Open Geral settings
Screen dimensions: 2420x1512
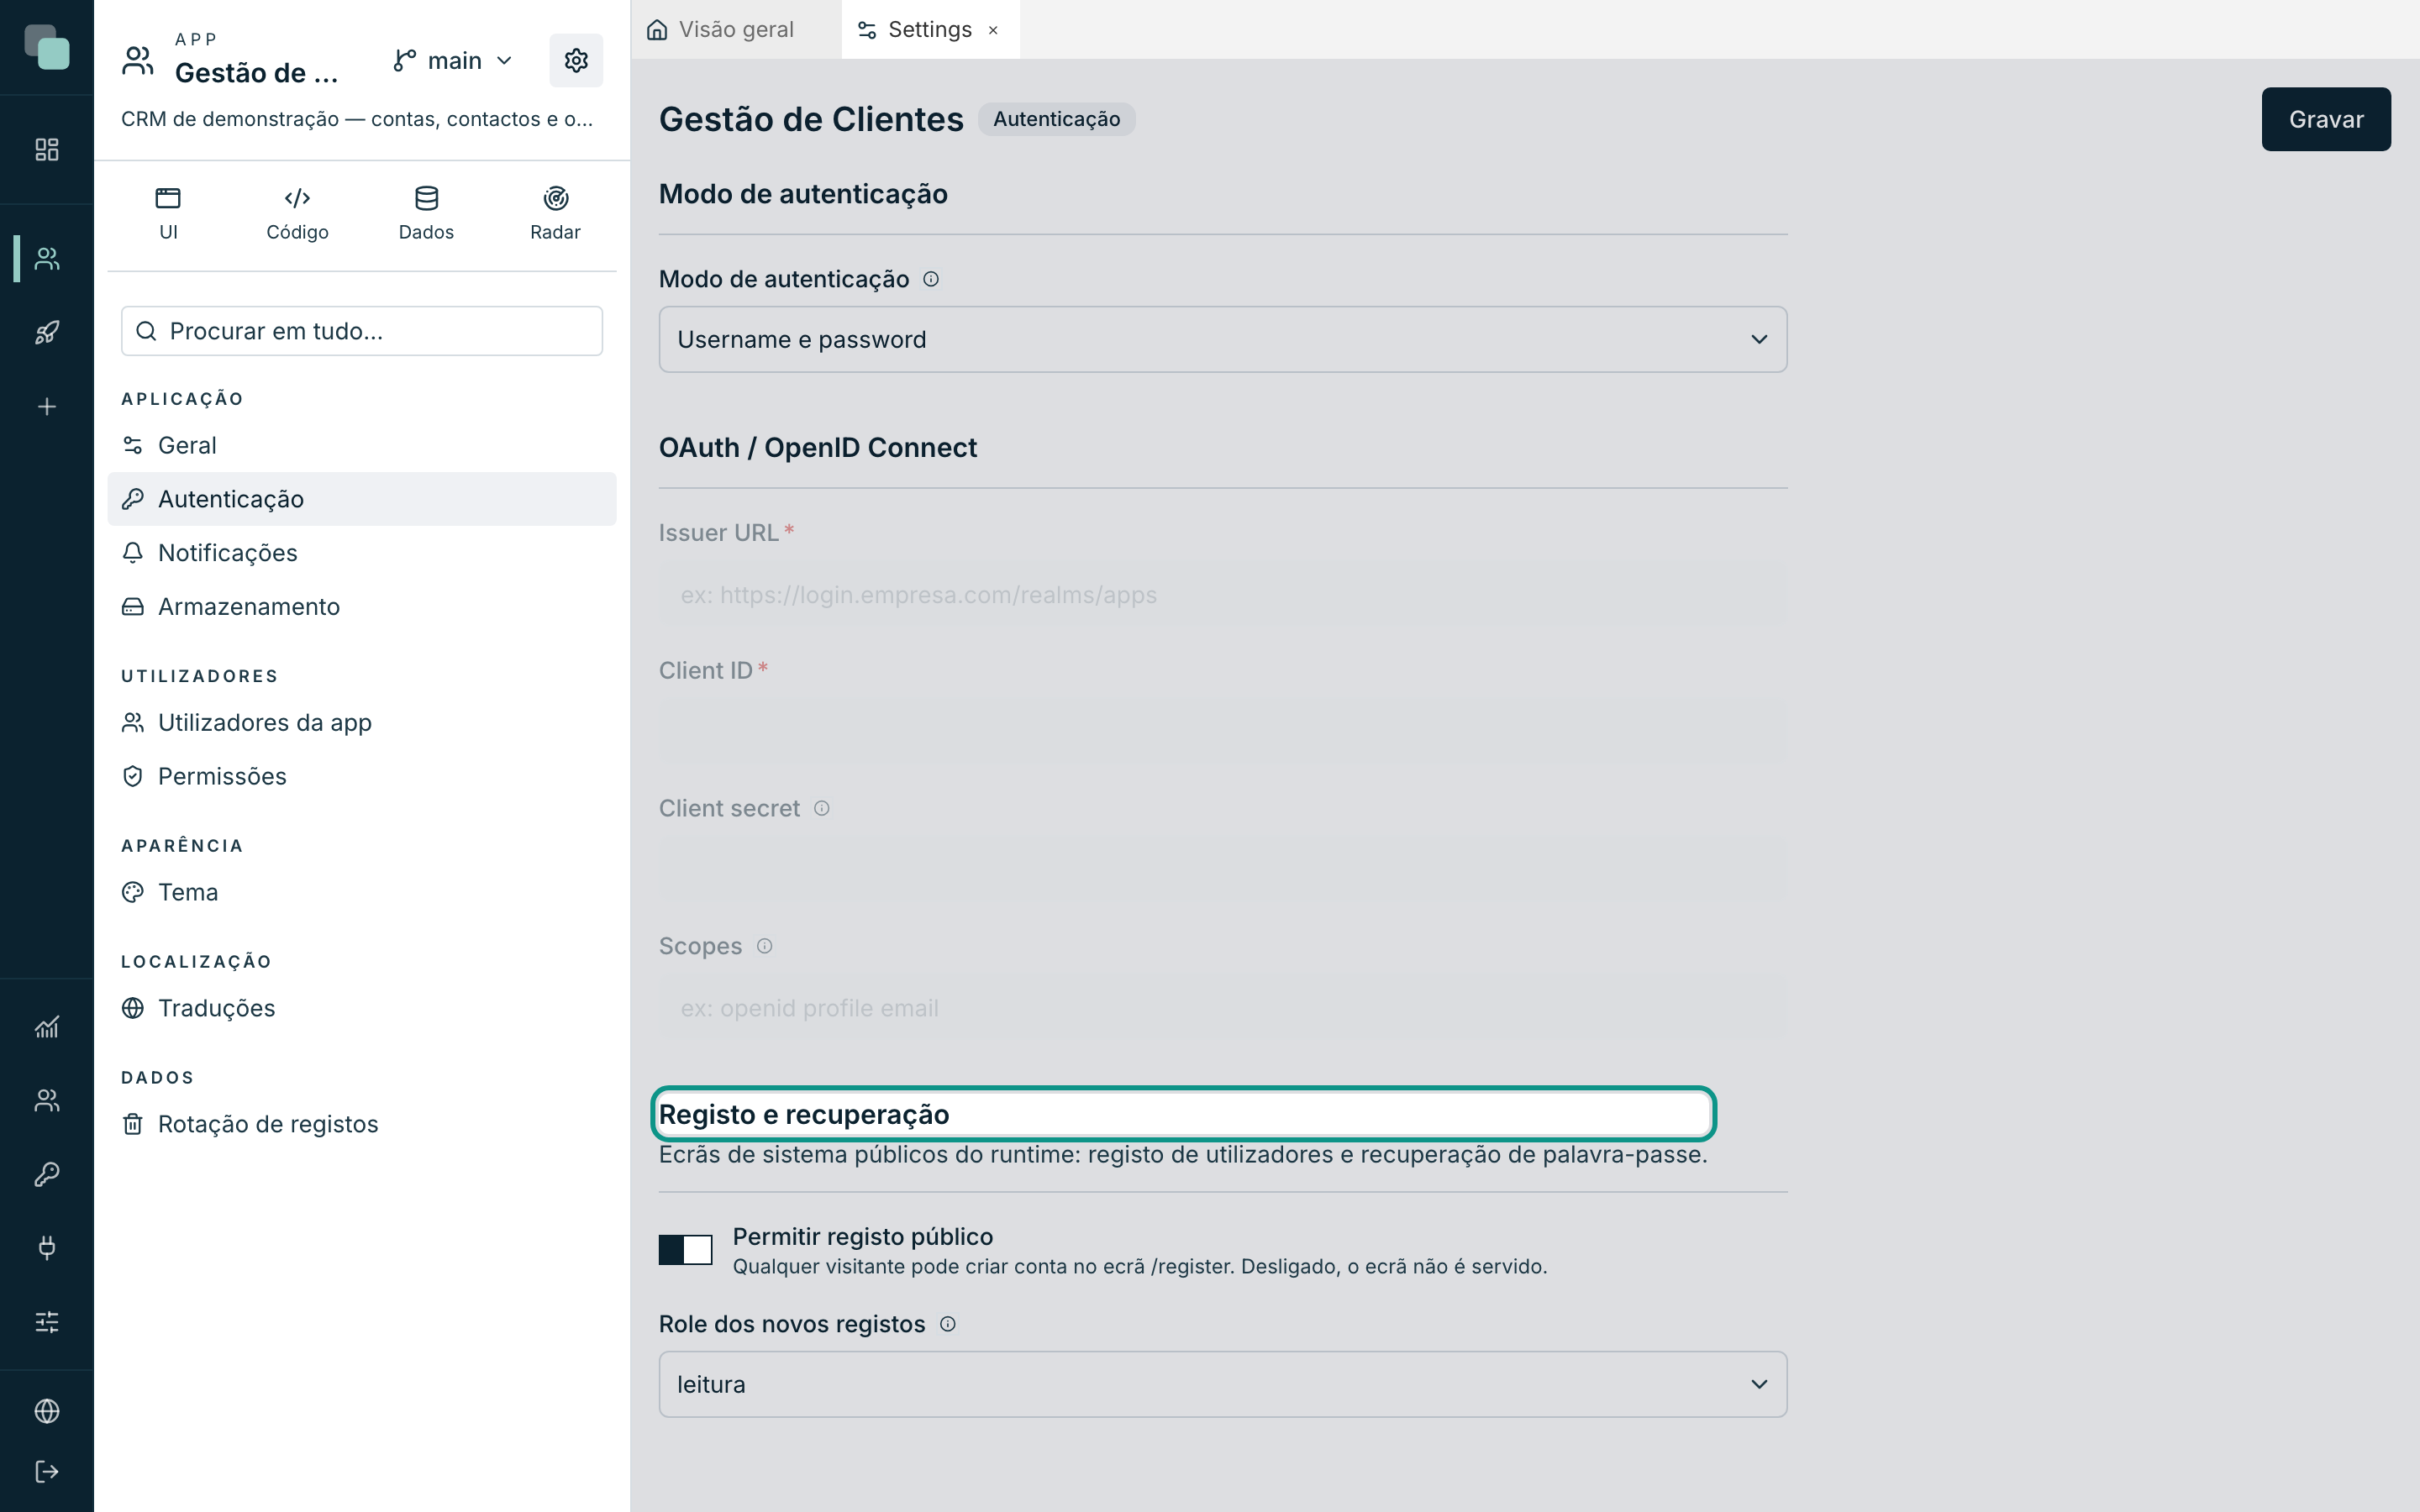point(362,445)
